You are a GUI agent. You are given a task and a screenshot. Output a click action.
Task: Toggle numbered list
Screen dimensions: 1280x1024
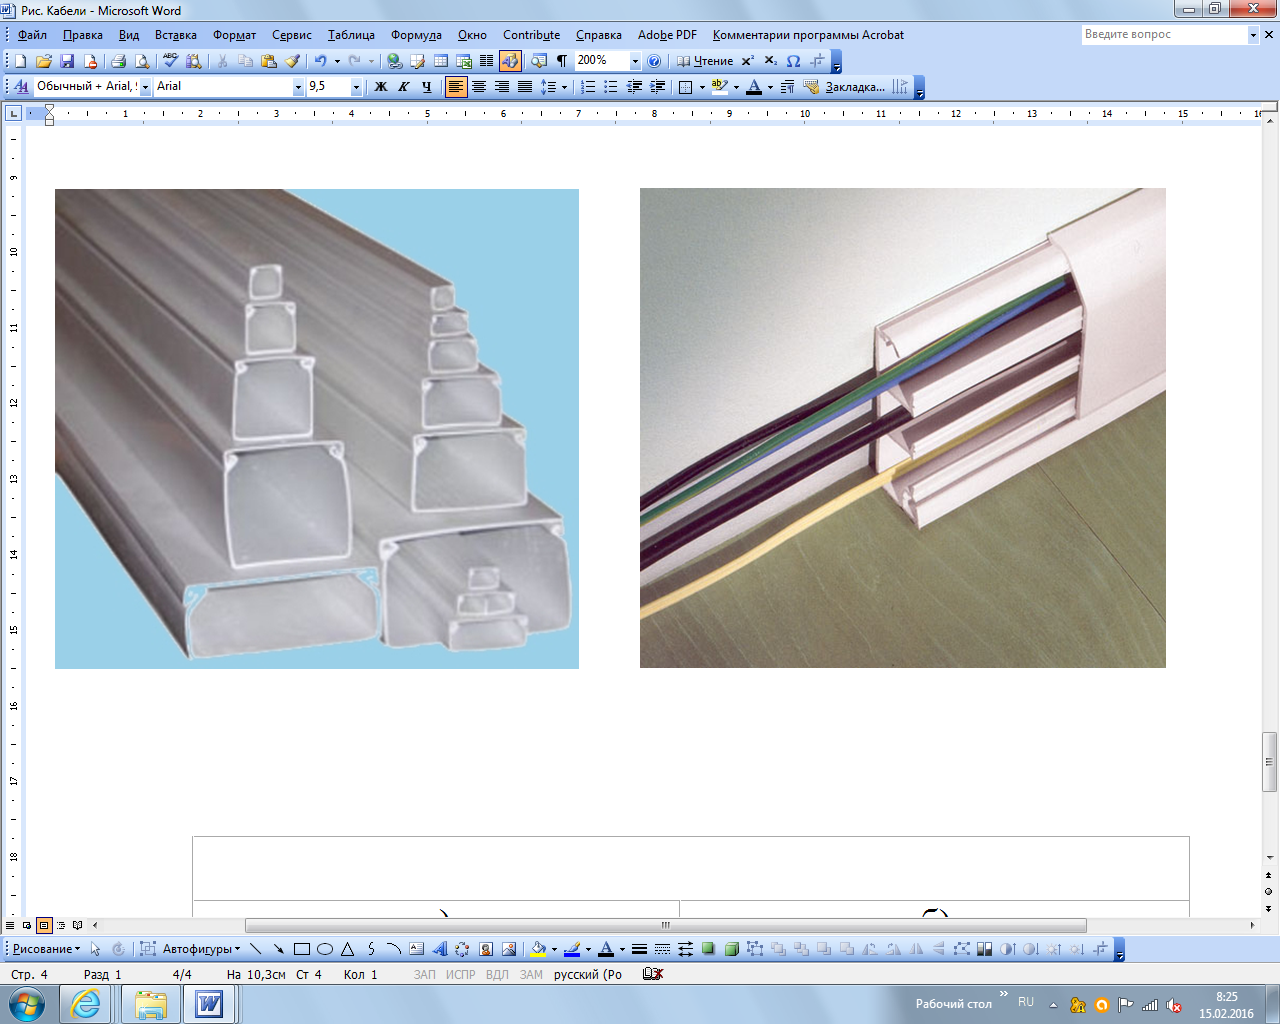pyautogui.click(x=588, y=87)
